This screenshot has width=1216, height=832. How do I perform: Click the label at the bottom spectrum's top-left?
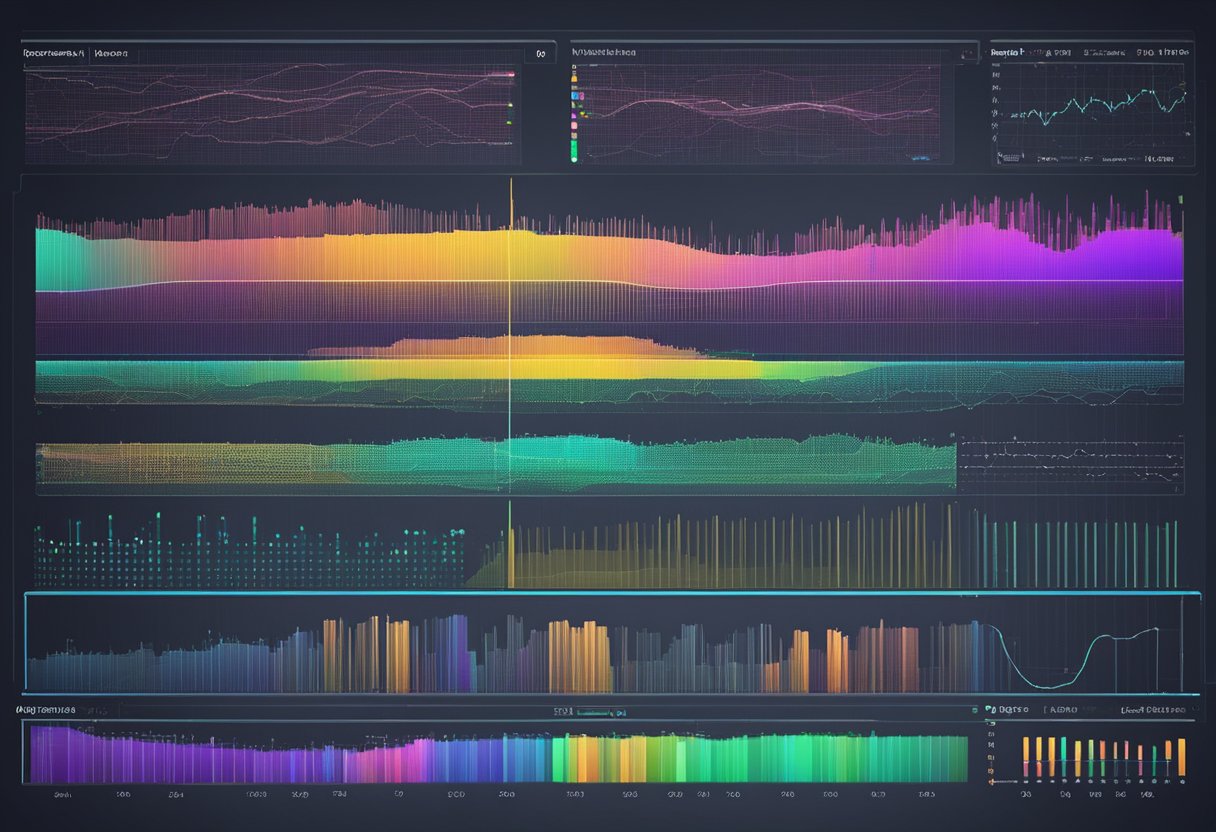click(45, 709)
